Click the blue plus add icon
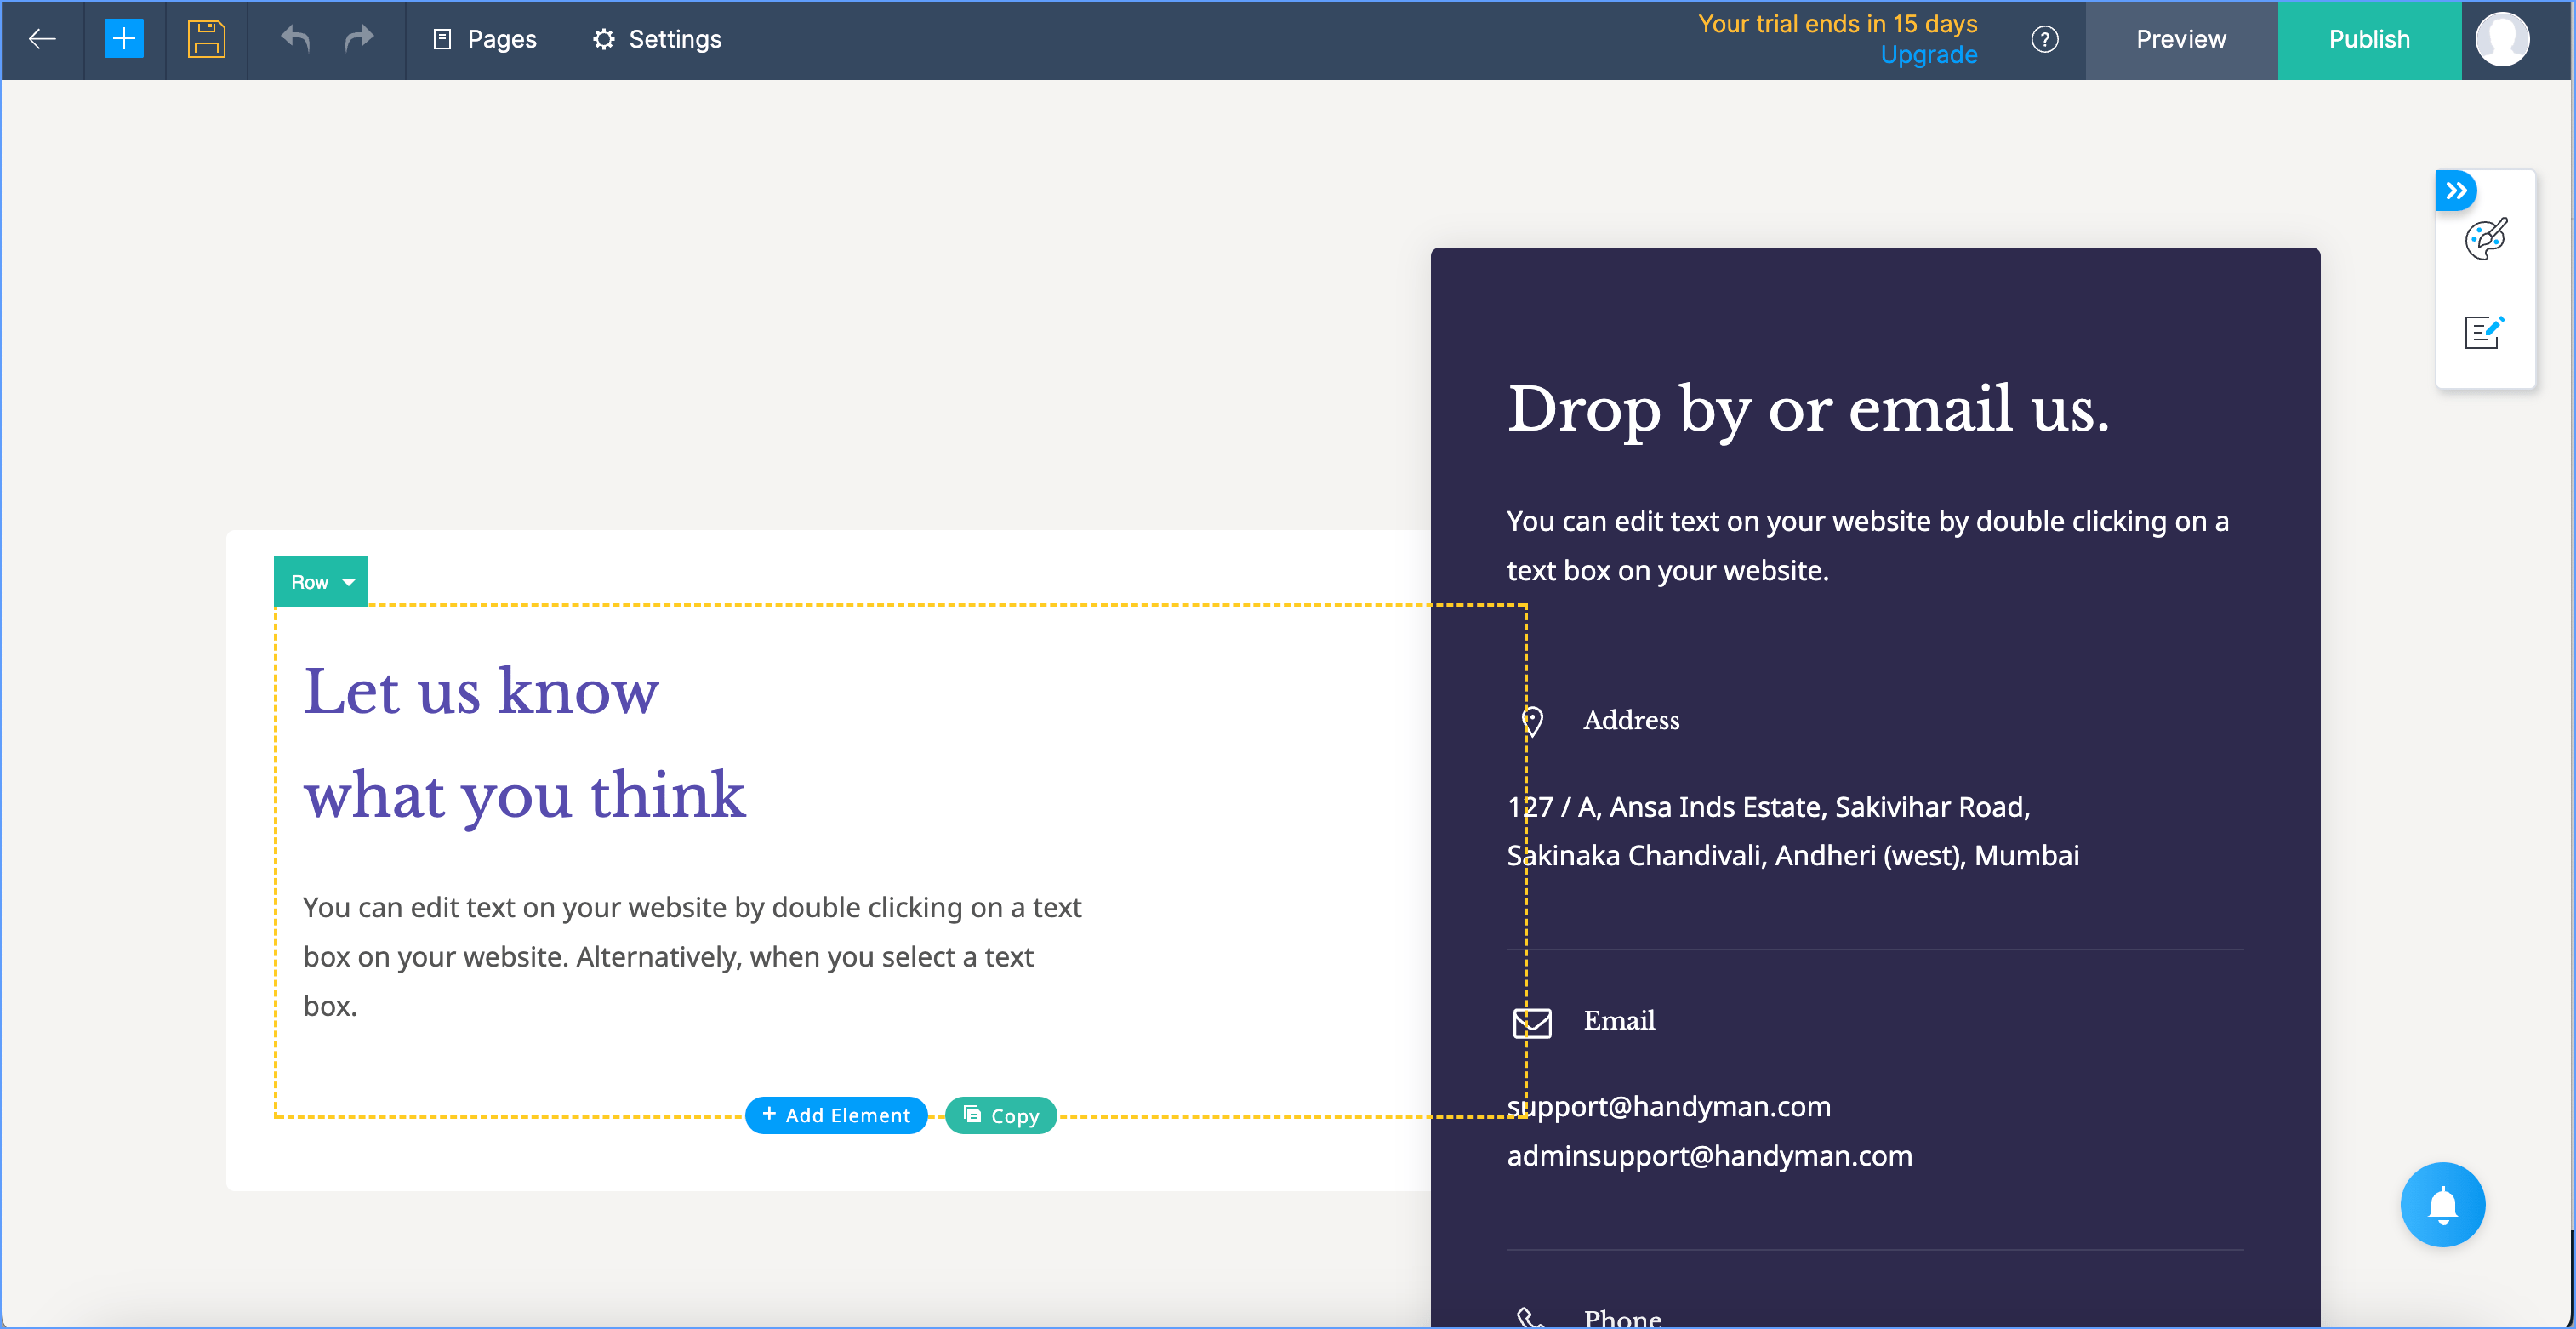The width and height of the screenshot is (2576, 1329). [124, 39]
